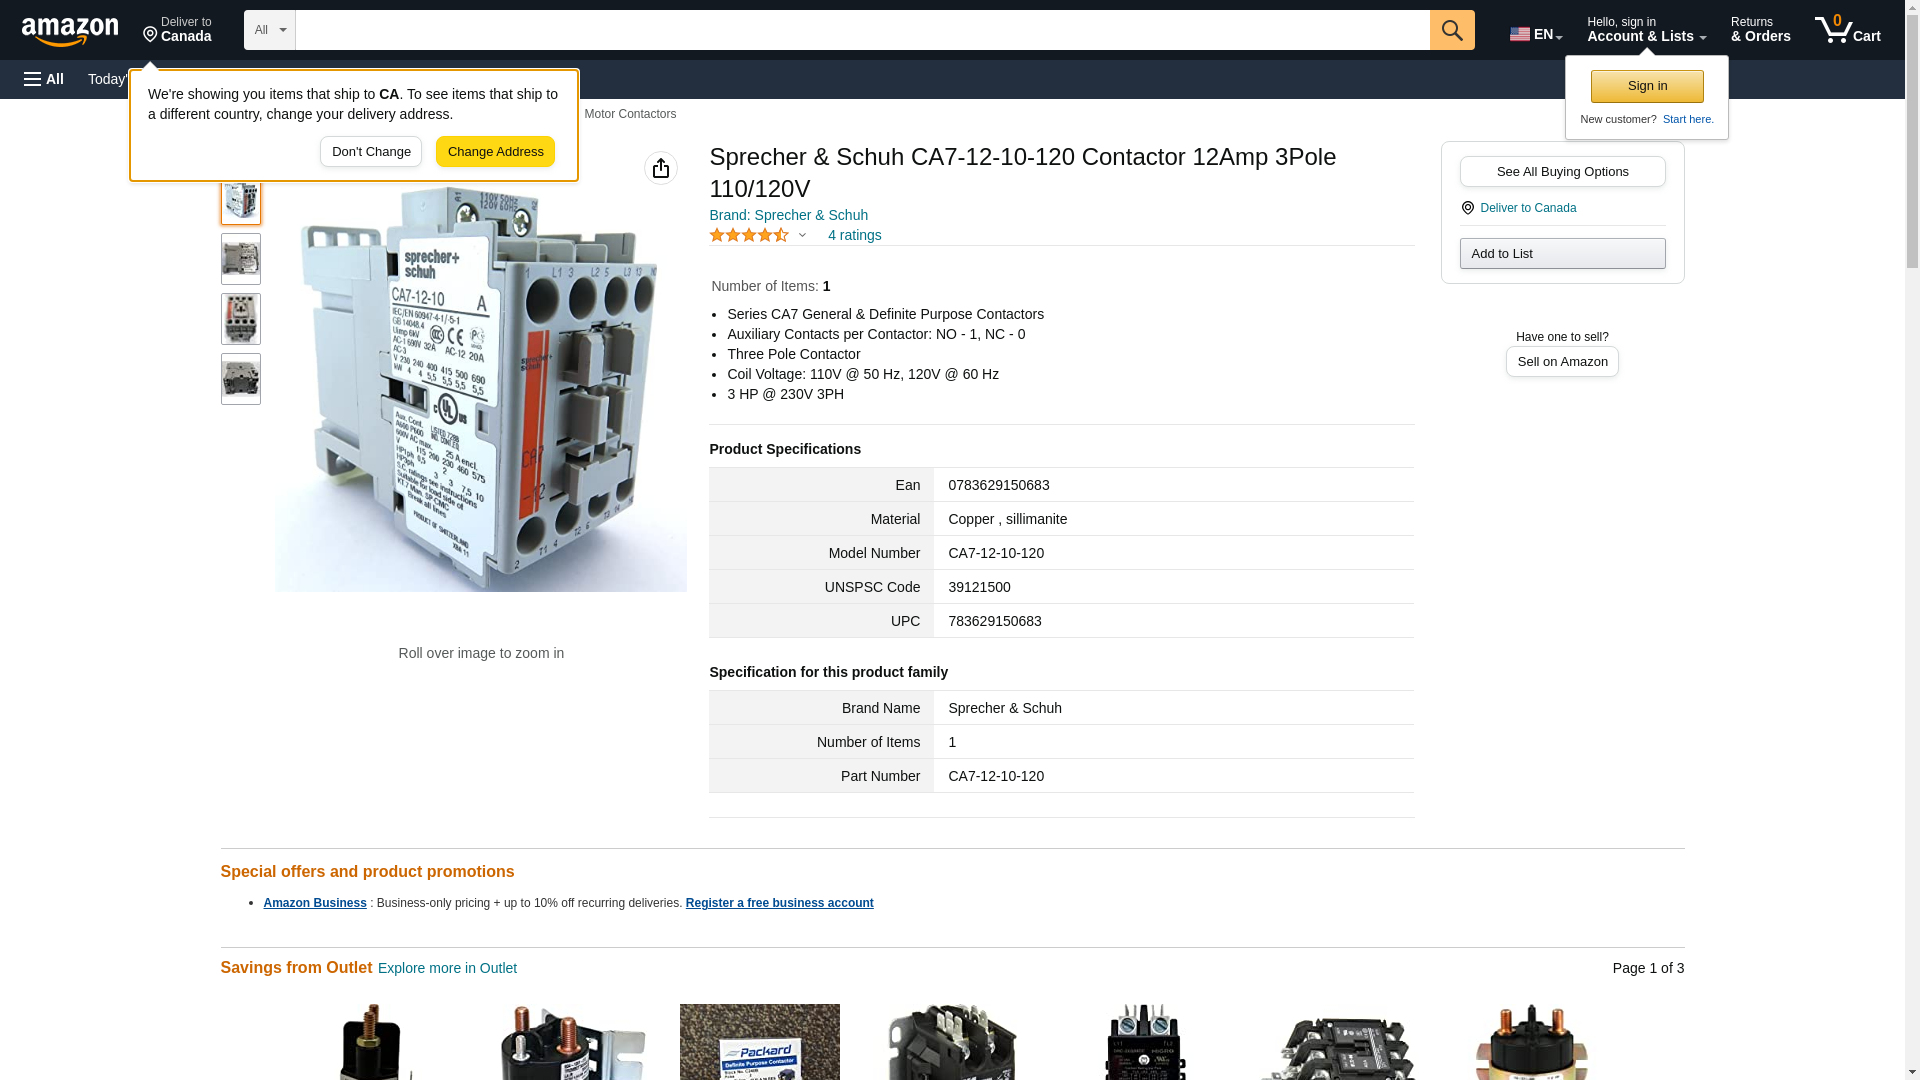Click the share icon above product image
The height and width of the screenshot is (1080, 1920).
tap(661, 168)
